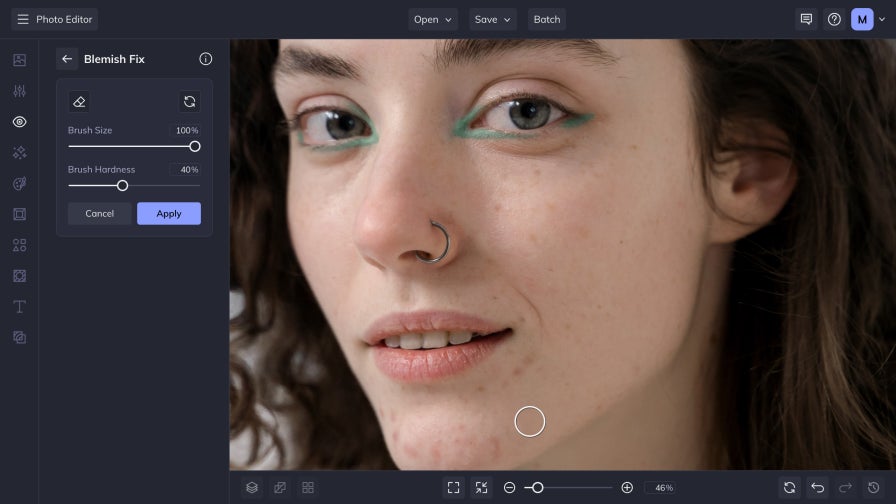Click the Brush Hardness slider handle
Viewport: 896px width, 504px height.
pyautogui.click(x=122, y=186)
